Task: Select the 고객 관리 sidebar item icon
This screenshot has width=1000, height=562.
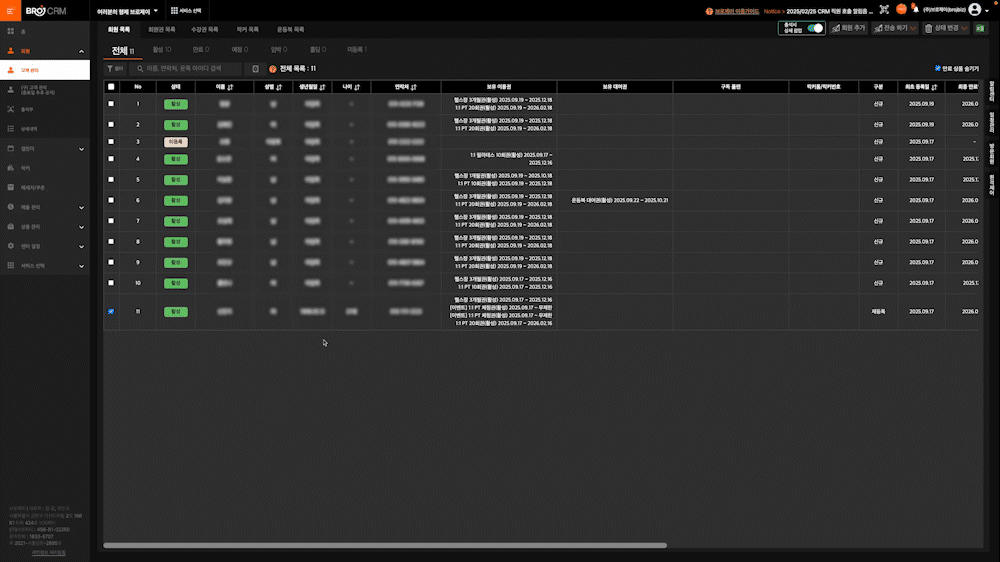Action: (10, 70)
